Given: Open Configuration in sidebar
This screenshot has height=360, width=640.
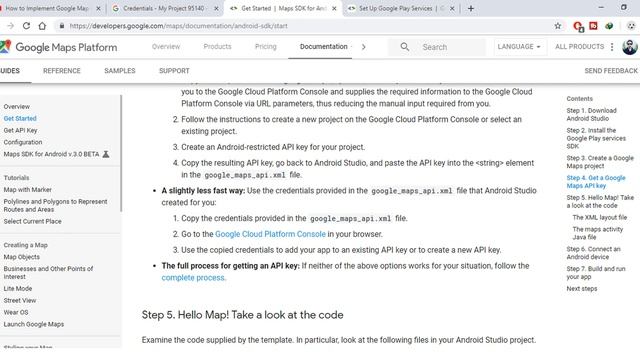Looking at the screenshot, I should [x=23, y=142].
